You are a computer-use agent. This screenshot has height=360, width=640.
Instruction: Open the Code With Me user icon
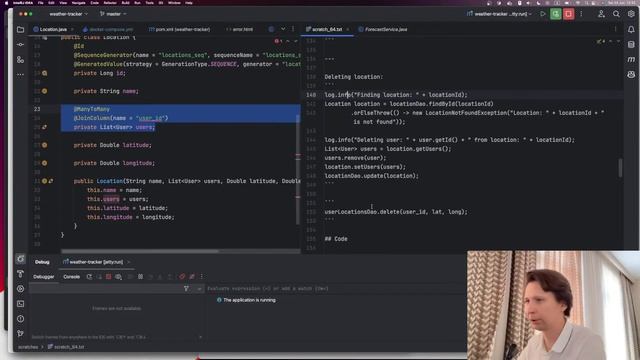point(601,14)
